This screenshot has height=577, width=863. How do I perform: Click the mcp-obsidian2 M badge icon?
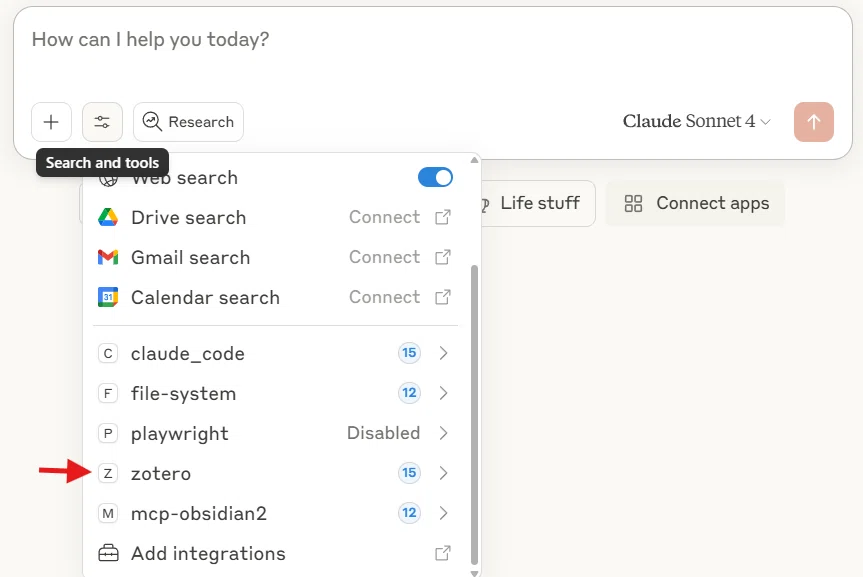coord(108,513)
